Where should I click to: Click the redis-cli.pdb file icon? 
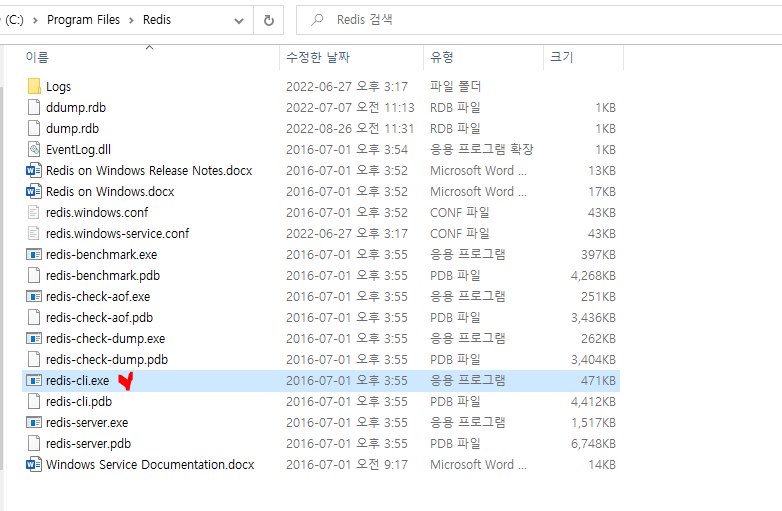pos(34,401)
